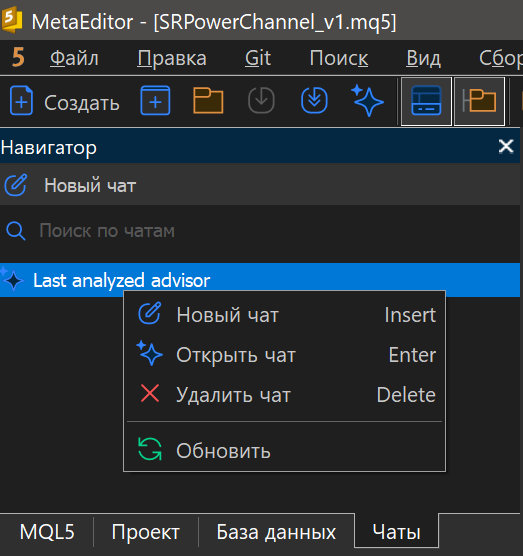Toggle the Navigator panel layout button

426,101
